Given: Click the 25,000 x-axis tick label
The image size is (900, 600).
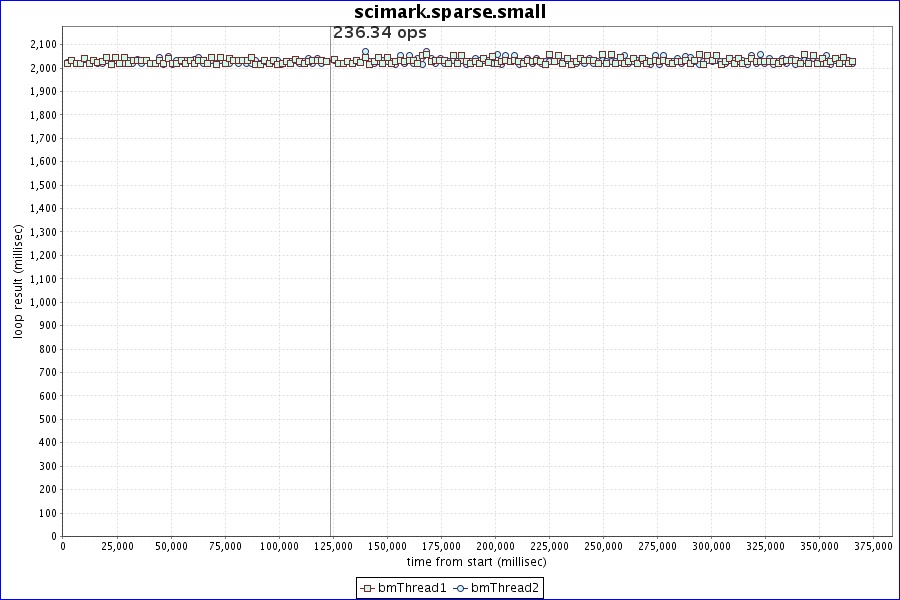Looking at the screenshot, I should 116,546.
